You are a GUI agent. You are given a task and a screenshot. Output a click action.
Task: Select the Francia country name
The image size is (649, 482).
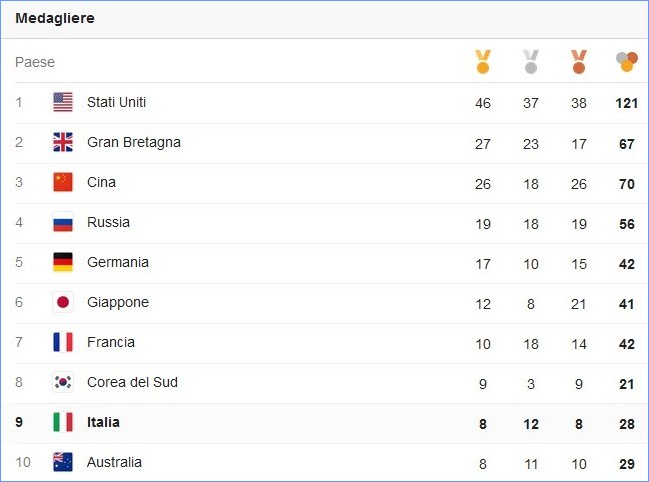pyautogui.click(x=111, y=342)
